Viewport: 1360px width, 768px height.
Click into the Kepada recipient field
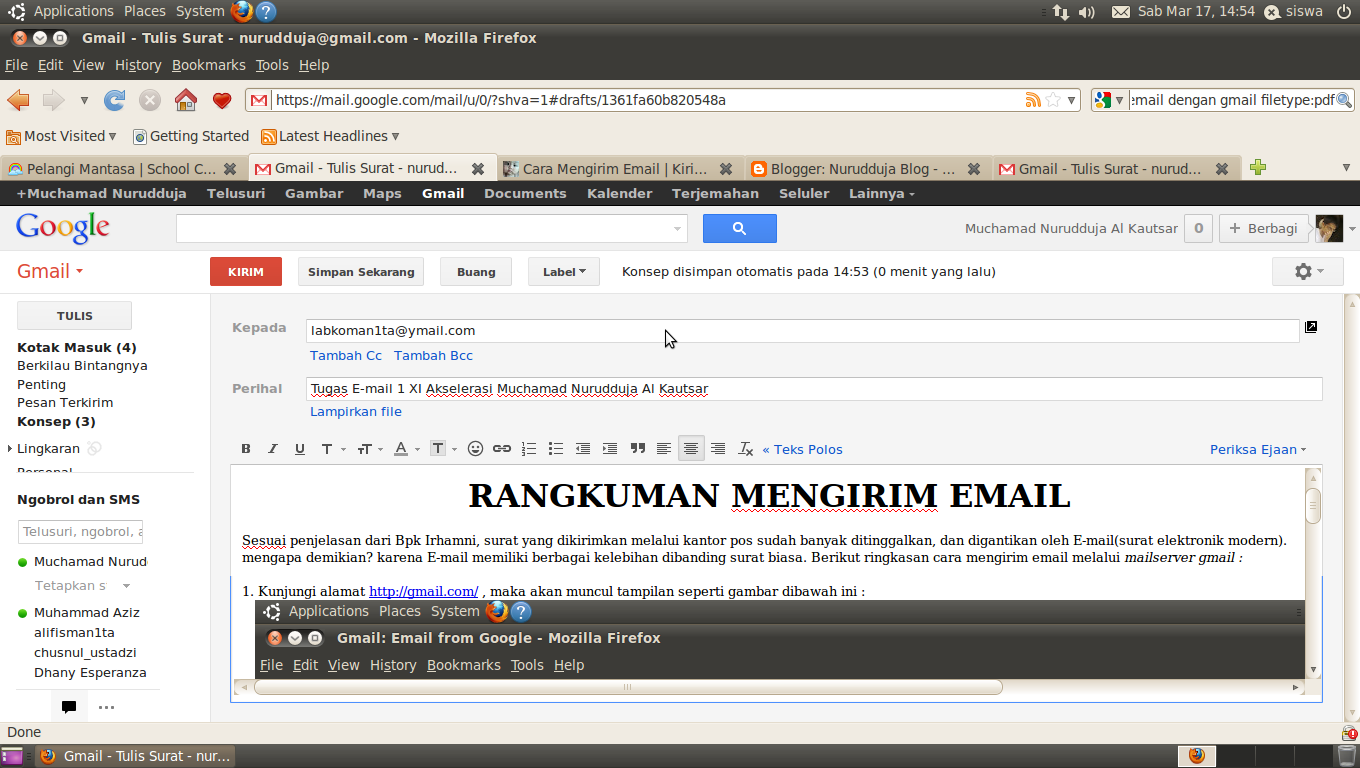click(x=803, y=331)
